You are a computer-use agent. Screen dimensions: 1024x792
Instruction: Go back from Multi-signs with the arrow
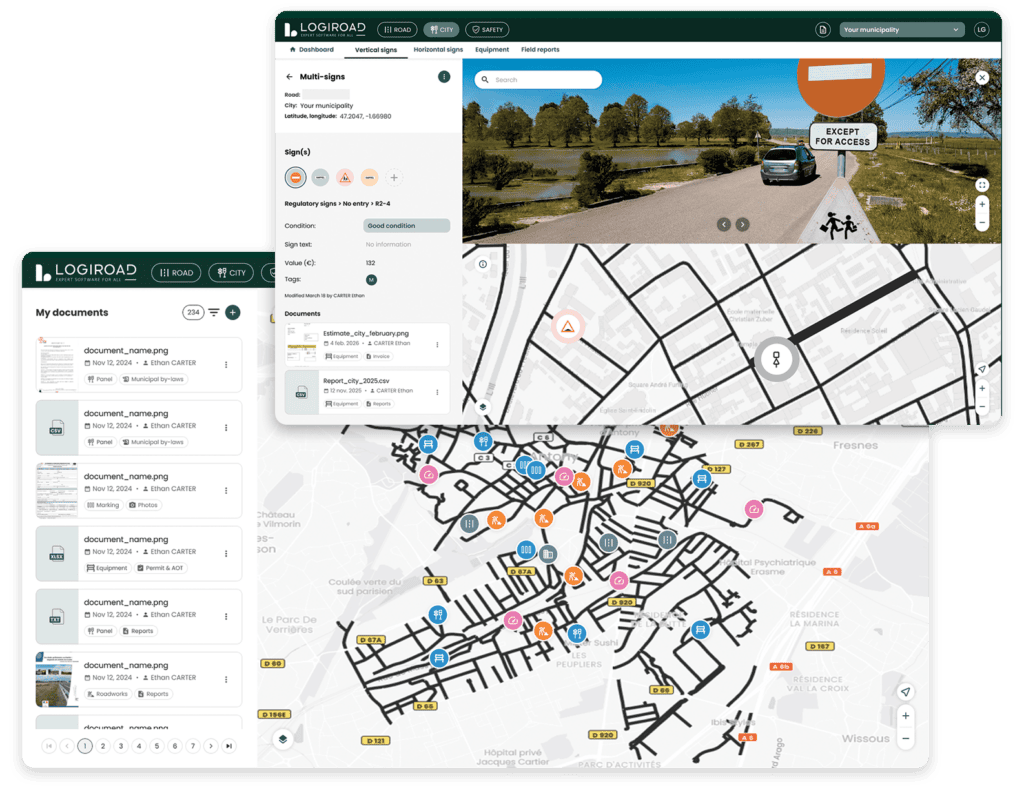click(289, 76)
